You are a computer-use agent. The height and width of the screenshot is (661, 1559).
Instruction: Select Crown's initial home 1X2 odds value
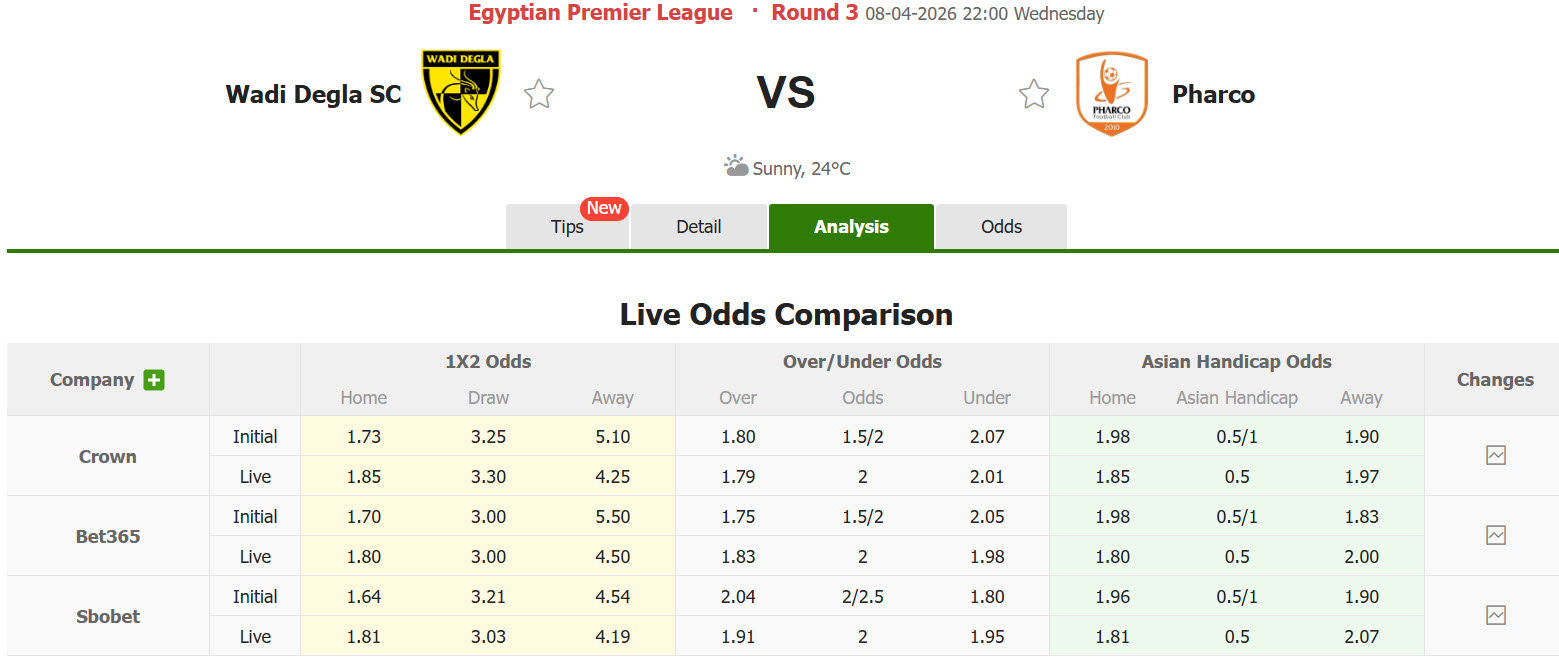click(363, 436)
